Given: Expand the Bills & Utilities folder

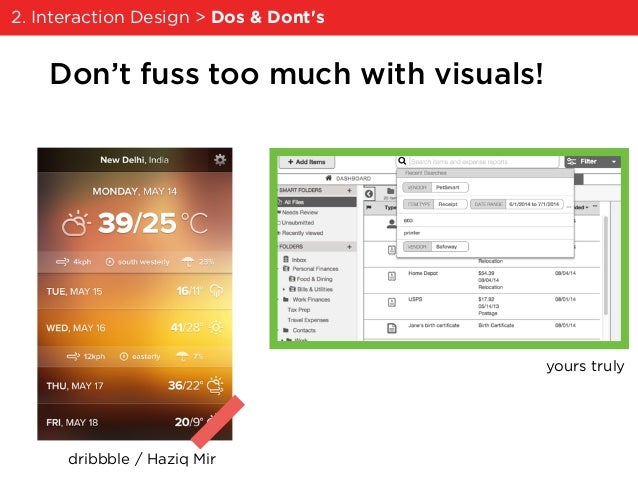Looking at the screenshot, I should (x=284, y=289).
